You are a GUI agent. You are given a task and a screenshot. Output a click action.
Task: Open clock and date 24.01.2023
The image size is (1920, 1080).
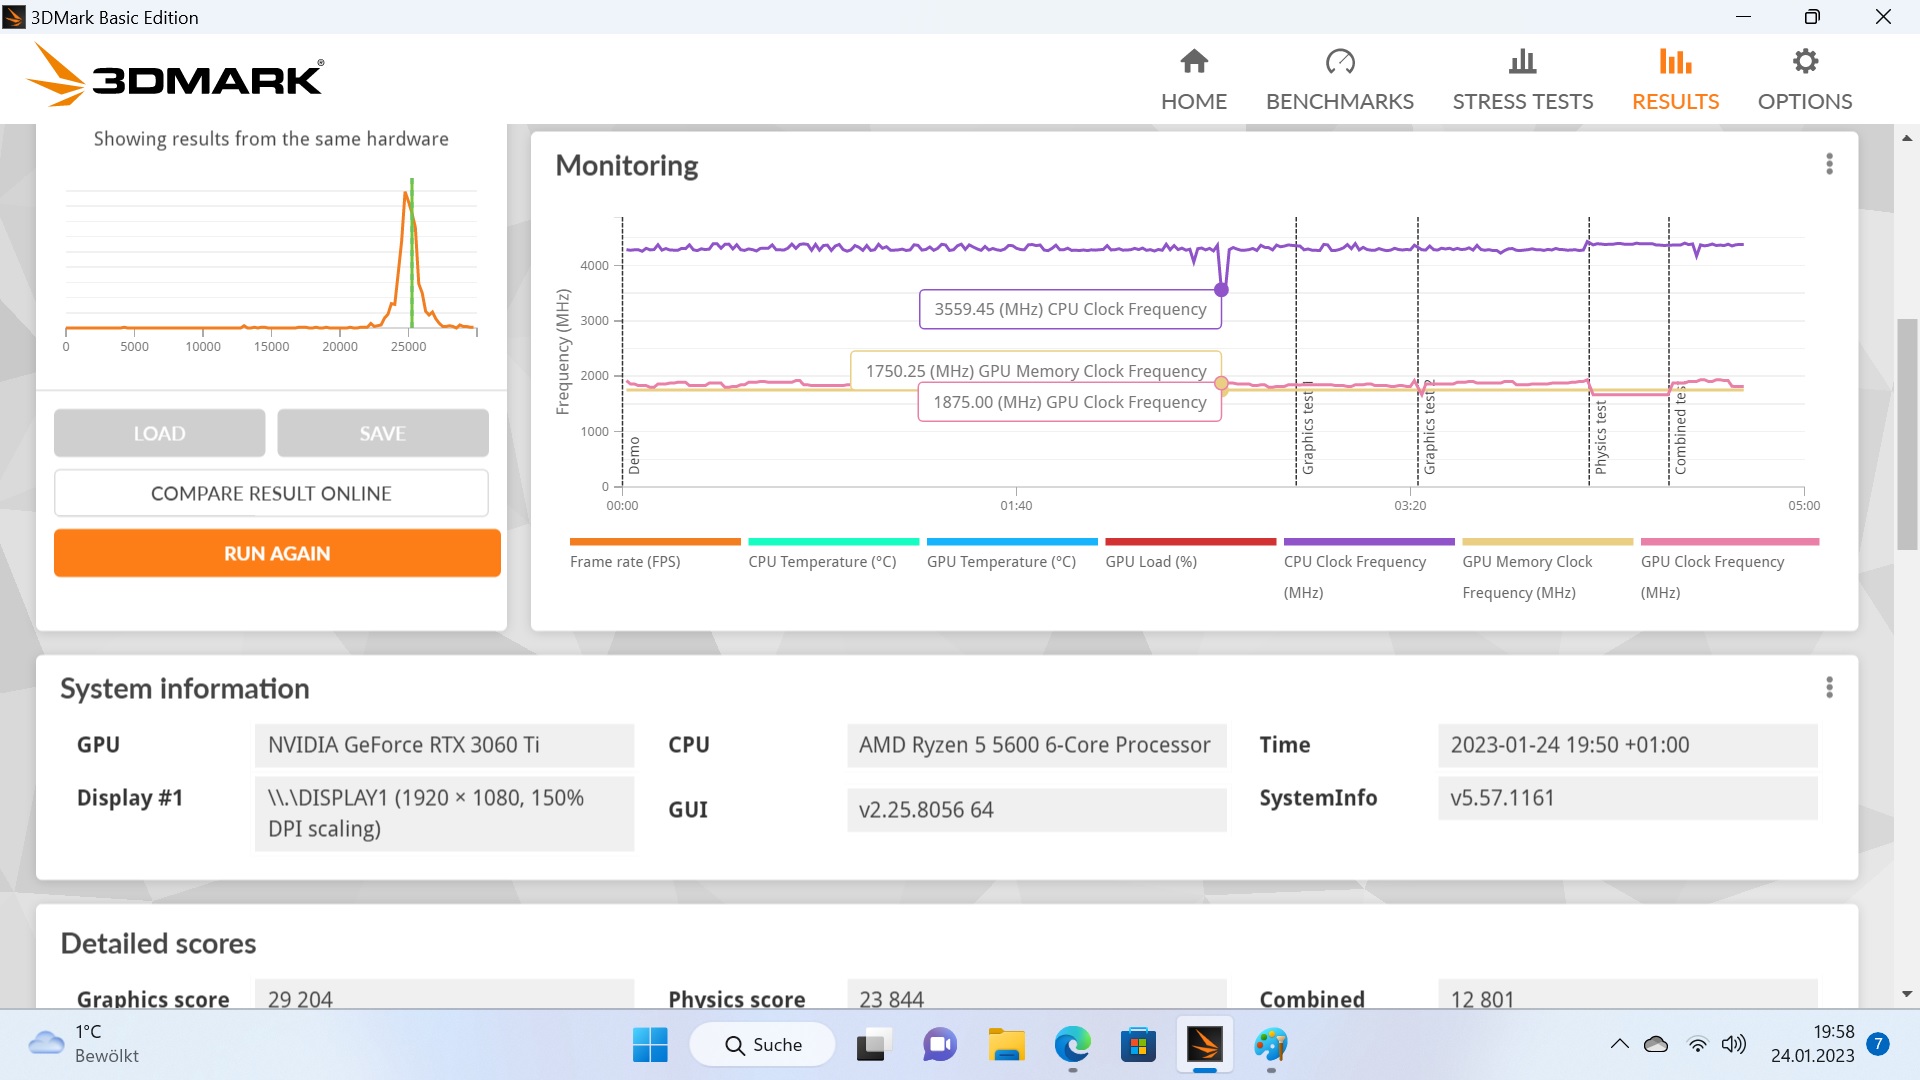click(x=1812, y=1044)
